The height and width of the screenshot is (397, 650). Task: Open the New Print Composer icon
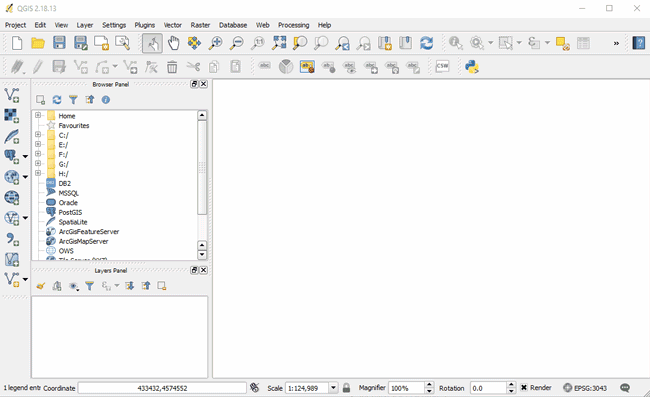coord(102,43)
